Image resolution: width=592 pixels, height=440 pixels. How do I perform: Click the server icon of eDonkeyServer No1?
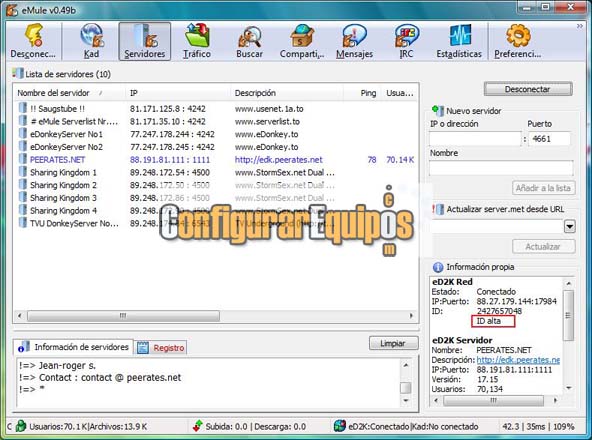point(23,134)
